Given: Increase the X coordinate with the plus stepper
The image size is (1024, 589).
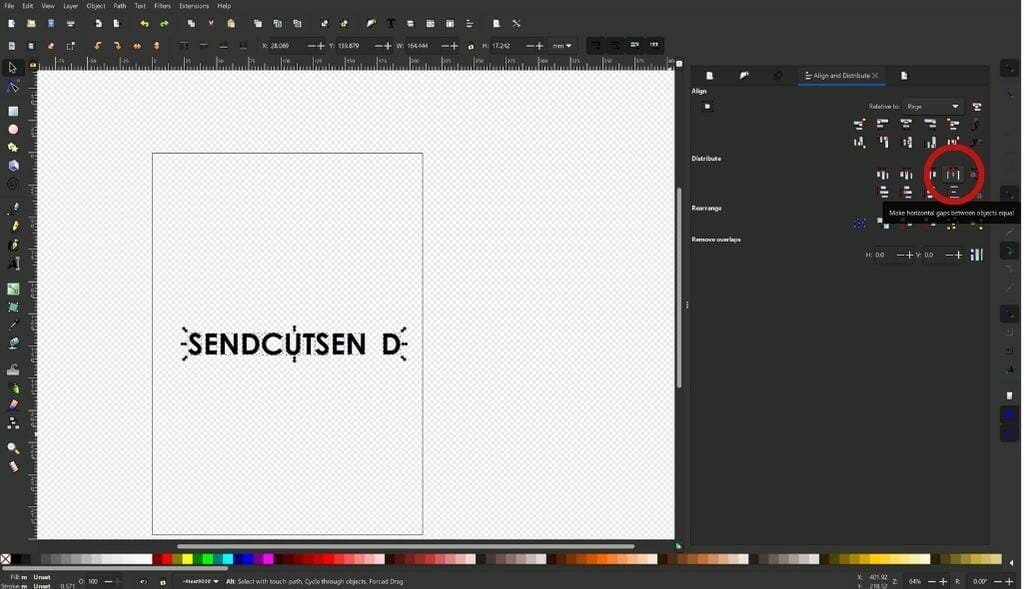Looking at the screenshot, I should [x=321, y=46].
